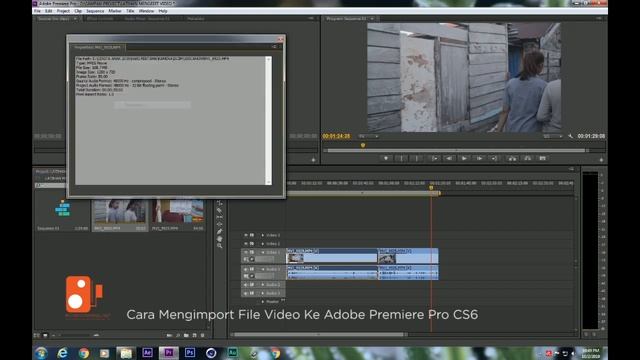
Task: Go to In point in Program monitor
Action: click(x=434, y=158)
